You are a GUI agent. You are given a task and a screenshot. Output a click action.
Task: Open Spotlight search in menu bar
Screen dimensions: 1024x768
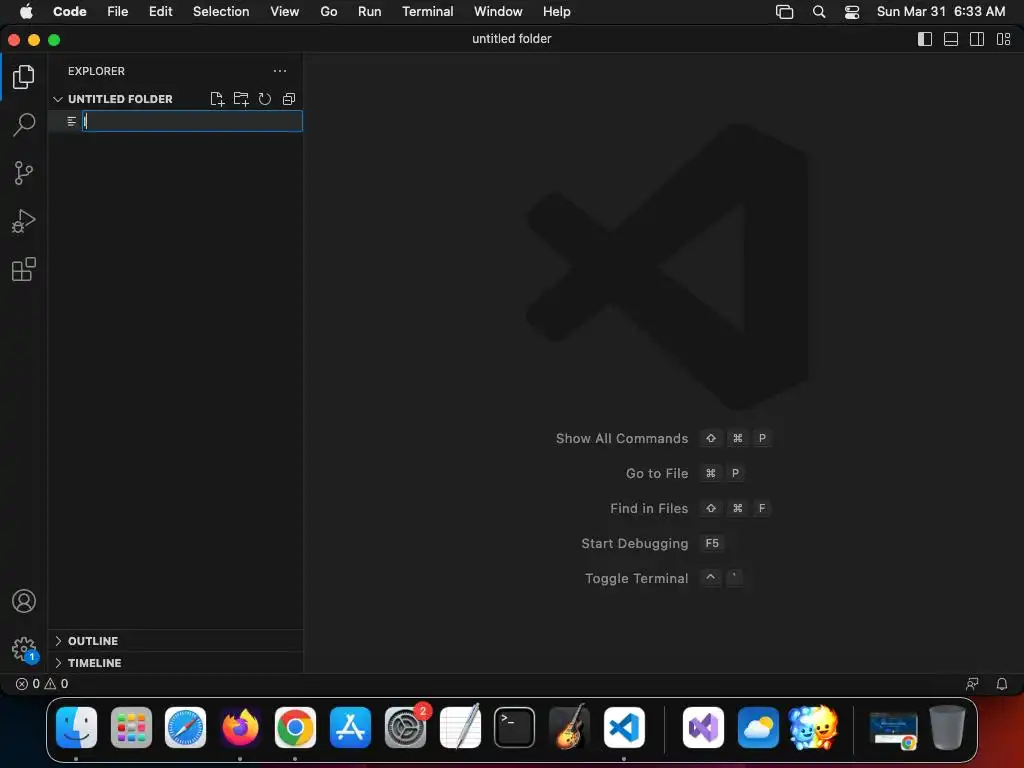coord(818,12)
